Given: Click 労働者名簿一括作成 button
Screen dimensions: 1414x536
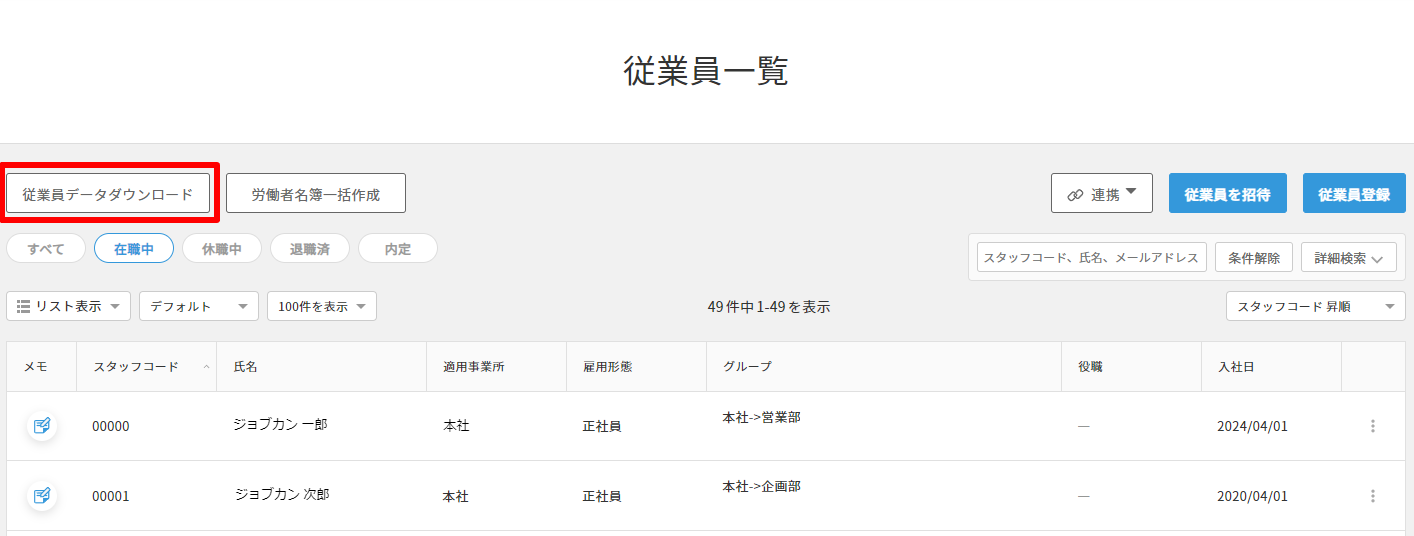Looking at the screenshot, I should tap(315, 194).
